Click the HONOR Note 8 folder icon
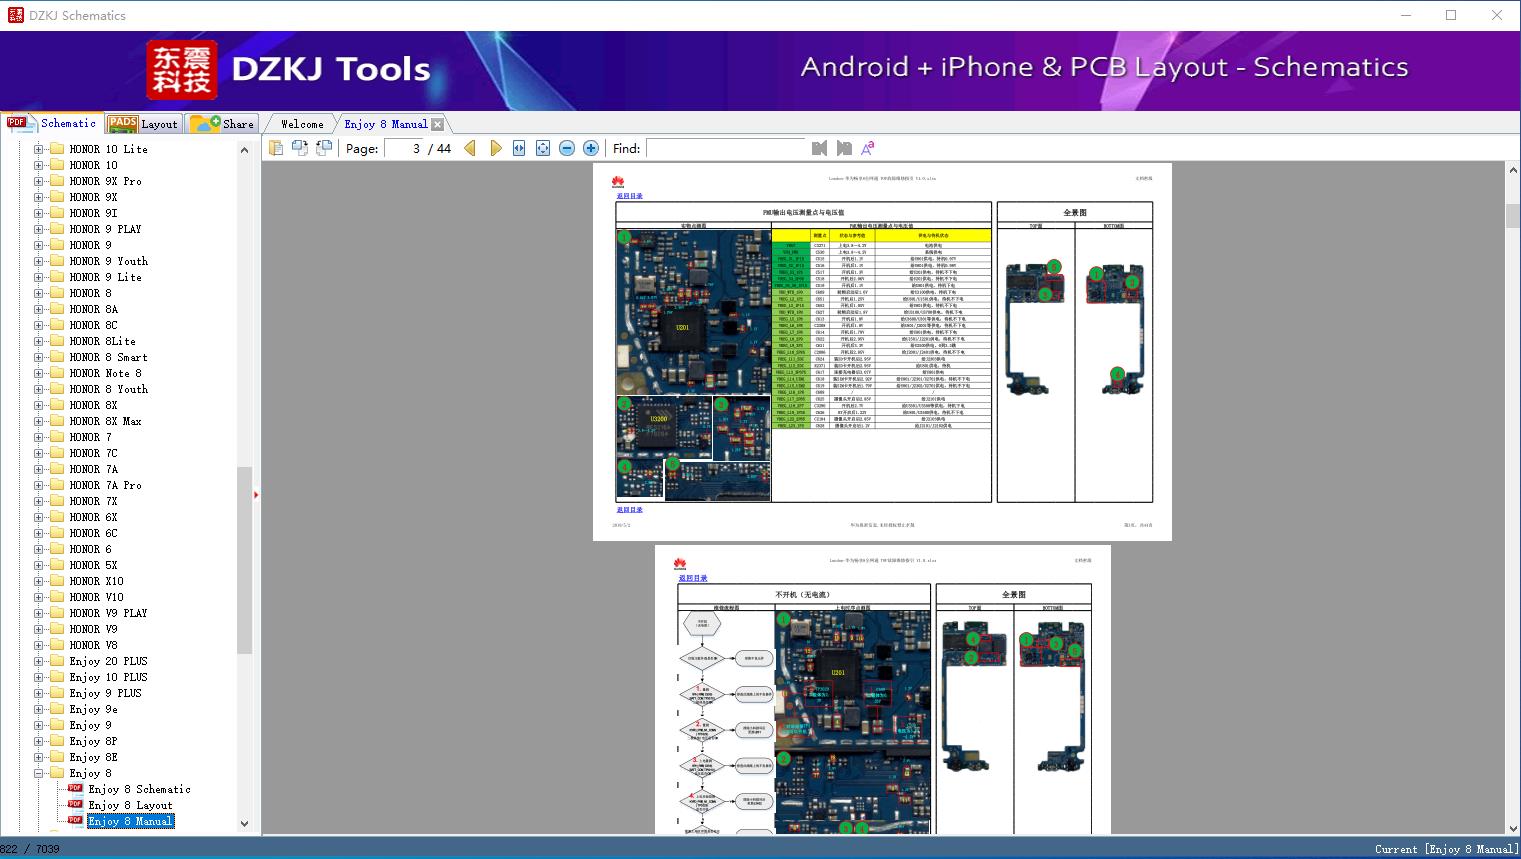Image resolution: width=1521 pixels, height=859 pixels. click(x=57, y=373)
